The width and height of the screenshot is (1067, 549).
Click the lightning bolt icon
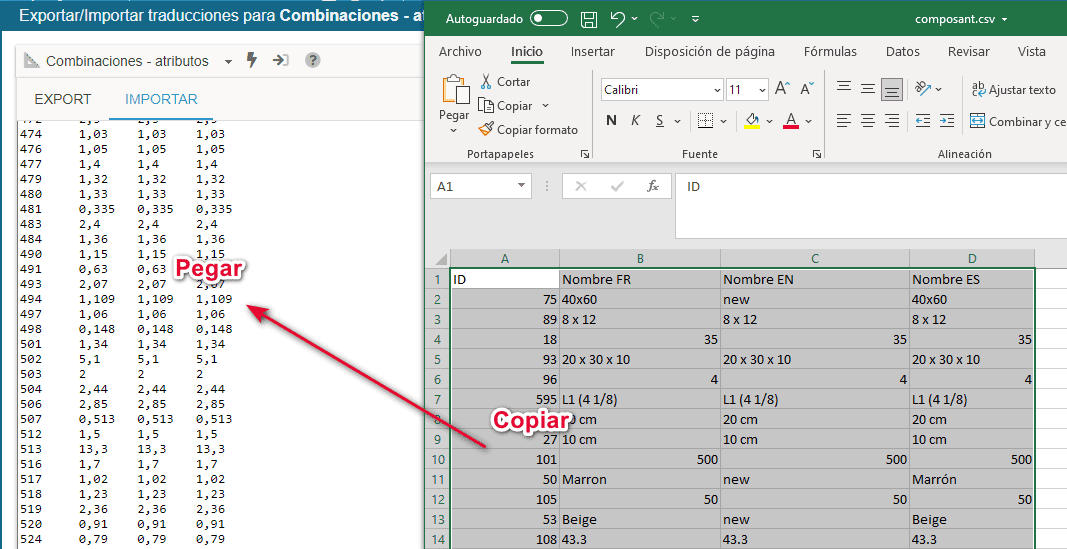(x=252, y=61)
